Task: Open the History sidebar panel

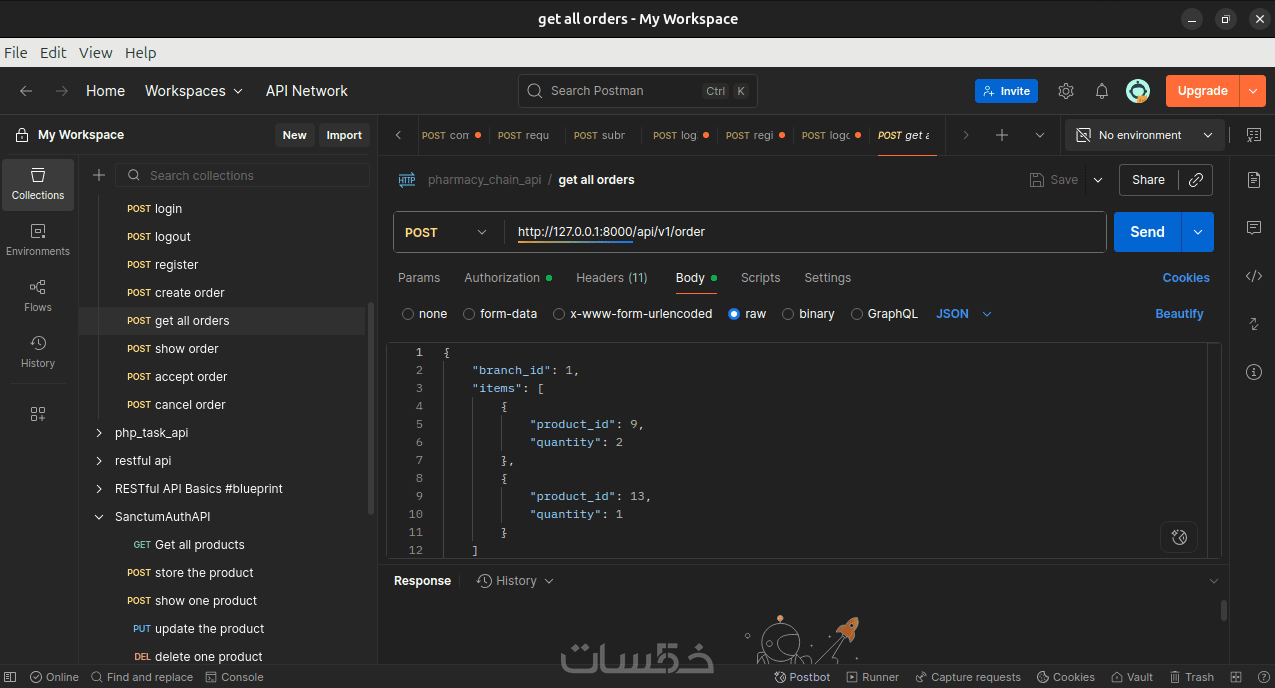Action: coord(38,352)
